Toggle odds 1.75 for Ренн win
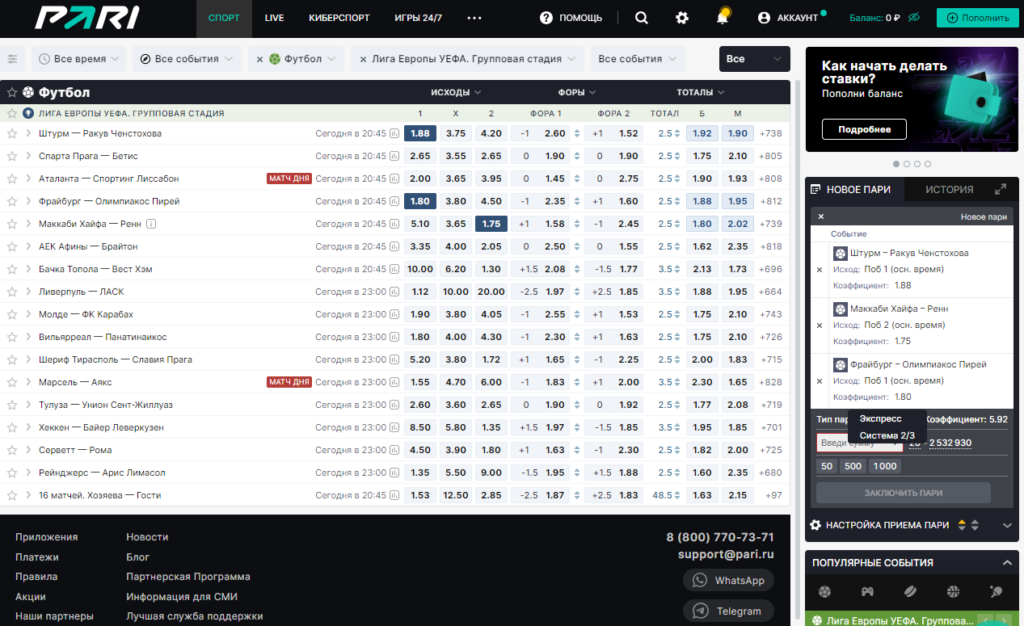The image size is (1024, 626). [491, 224]
